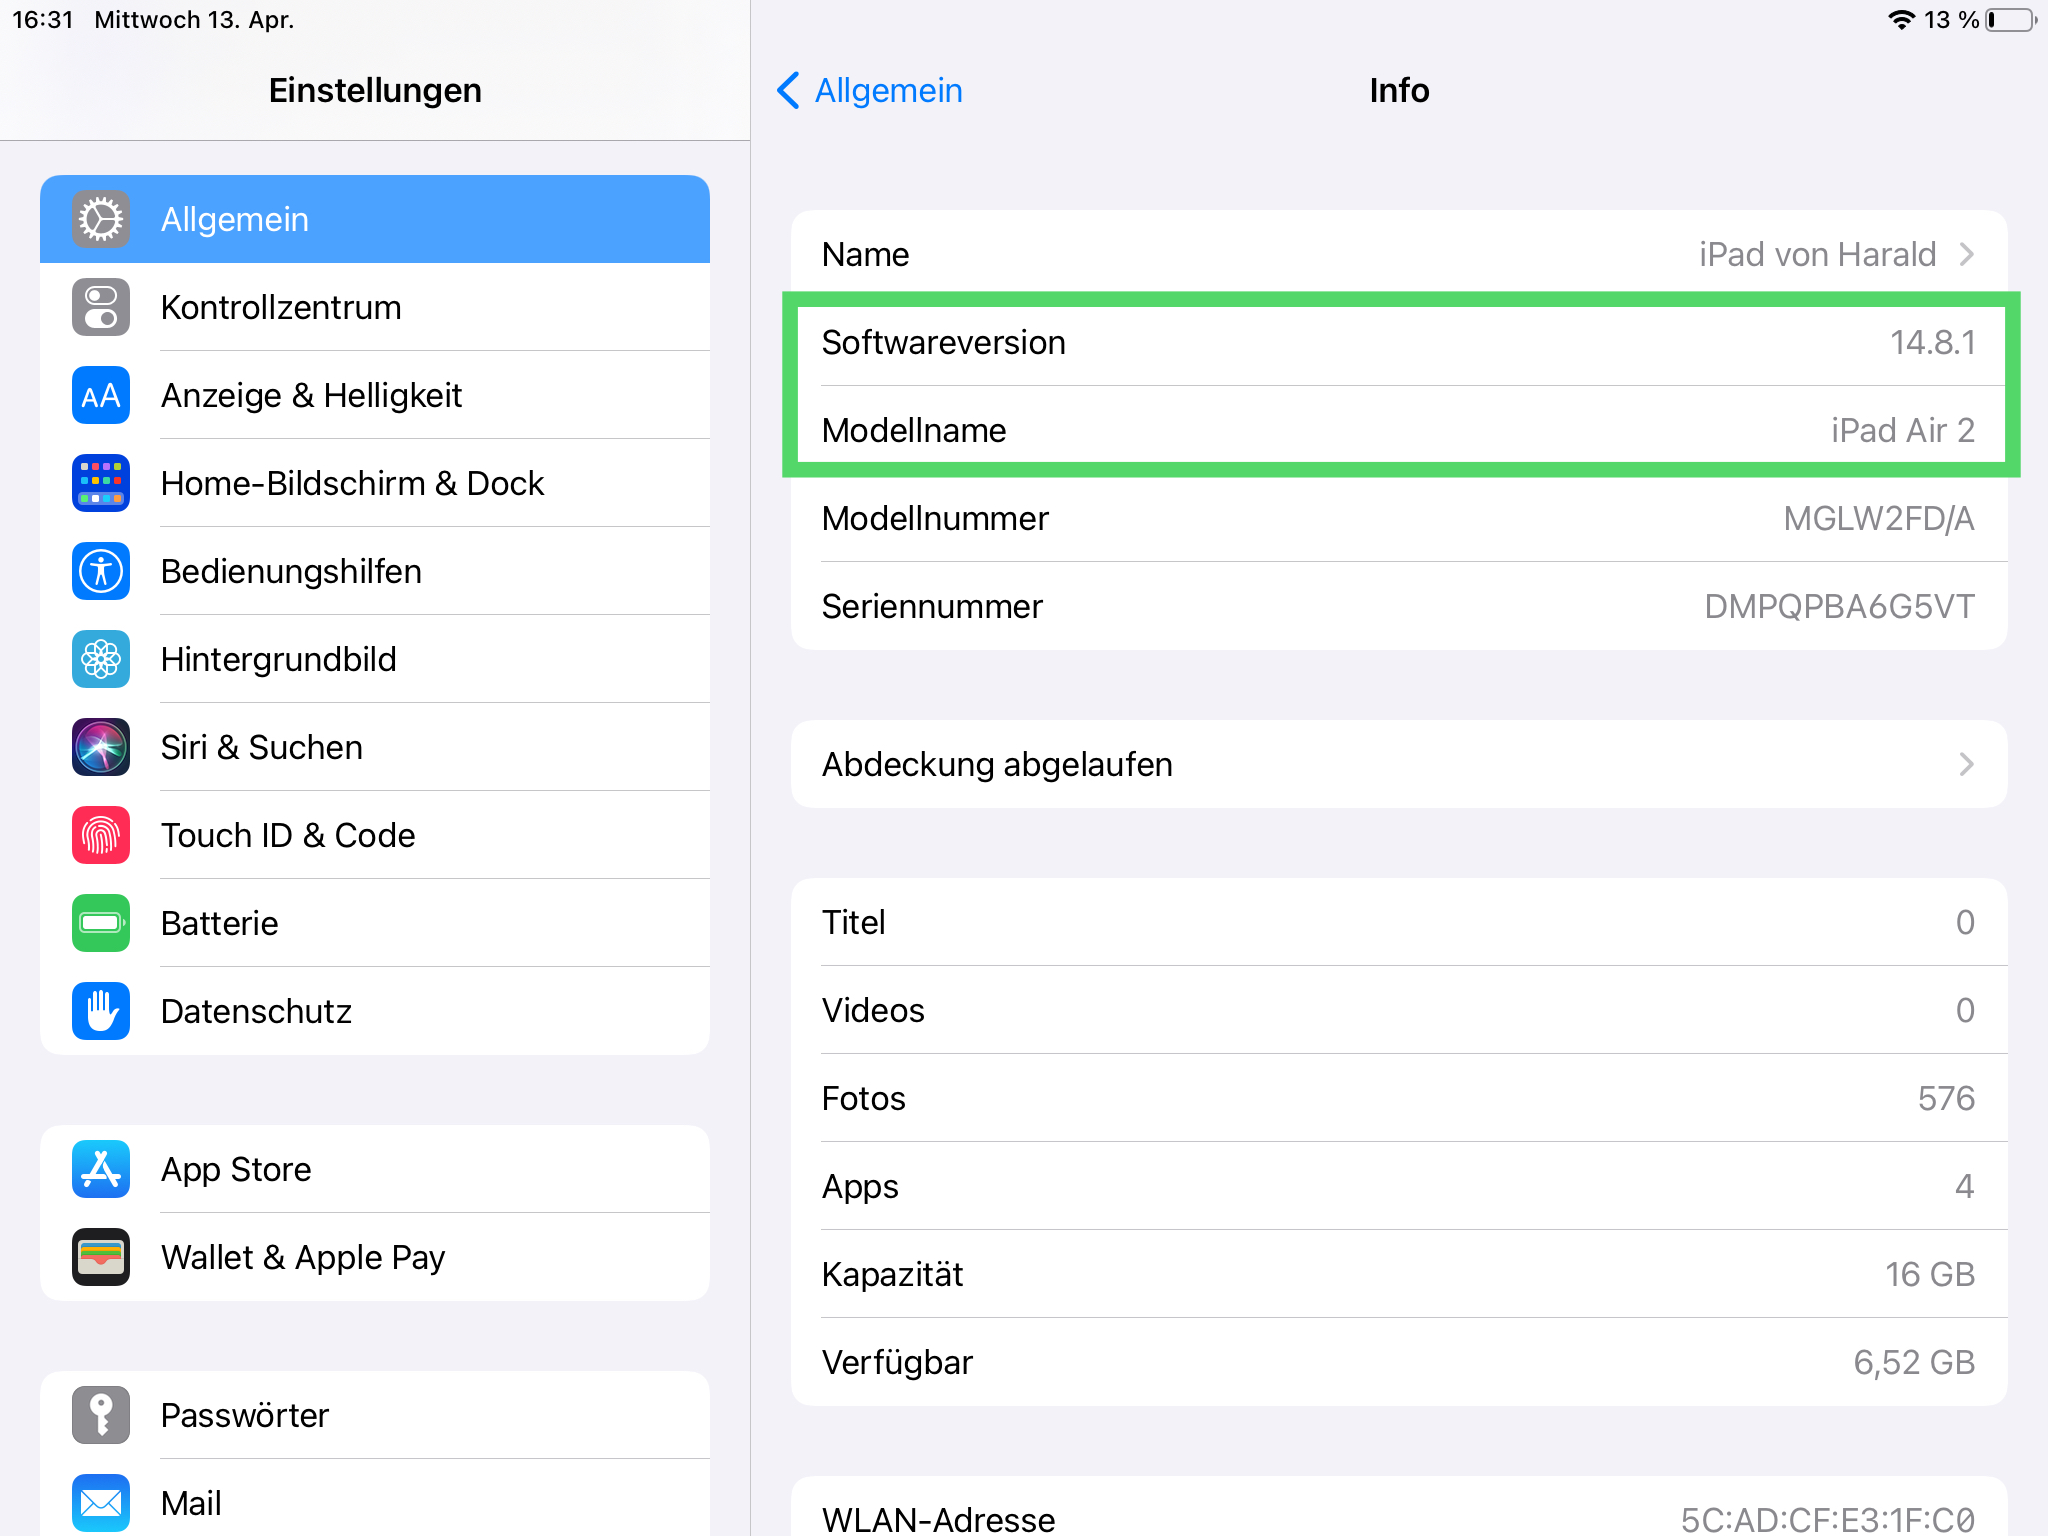Image resolution: width=2048 pixels, height=1536 pixels.
Task: Tap the App Store icon
Action: [101, 1169]
